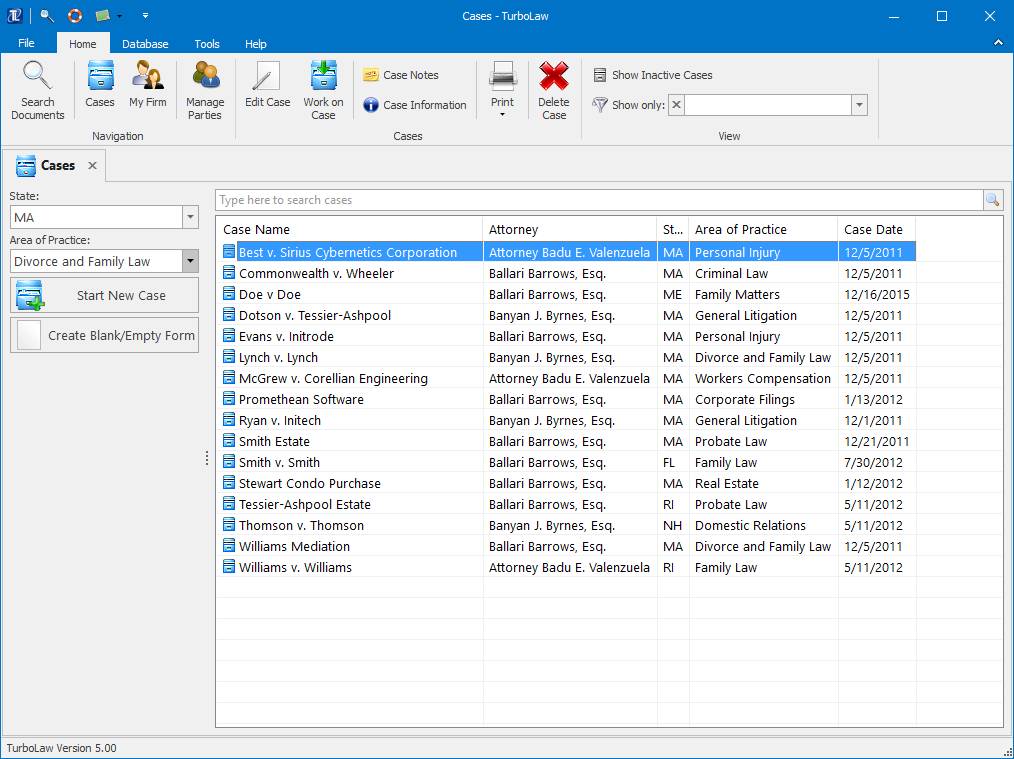Open Manage Parties

click(205, 90)
